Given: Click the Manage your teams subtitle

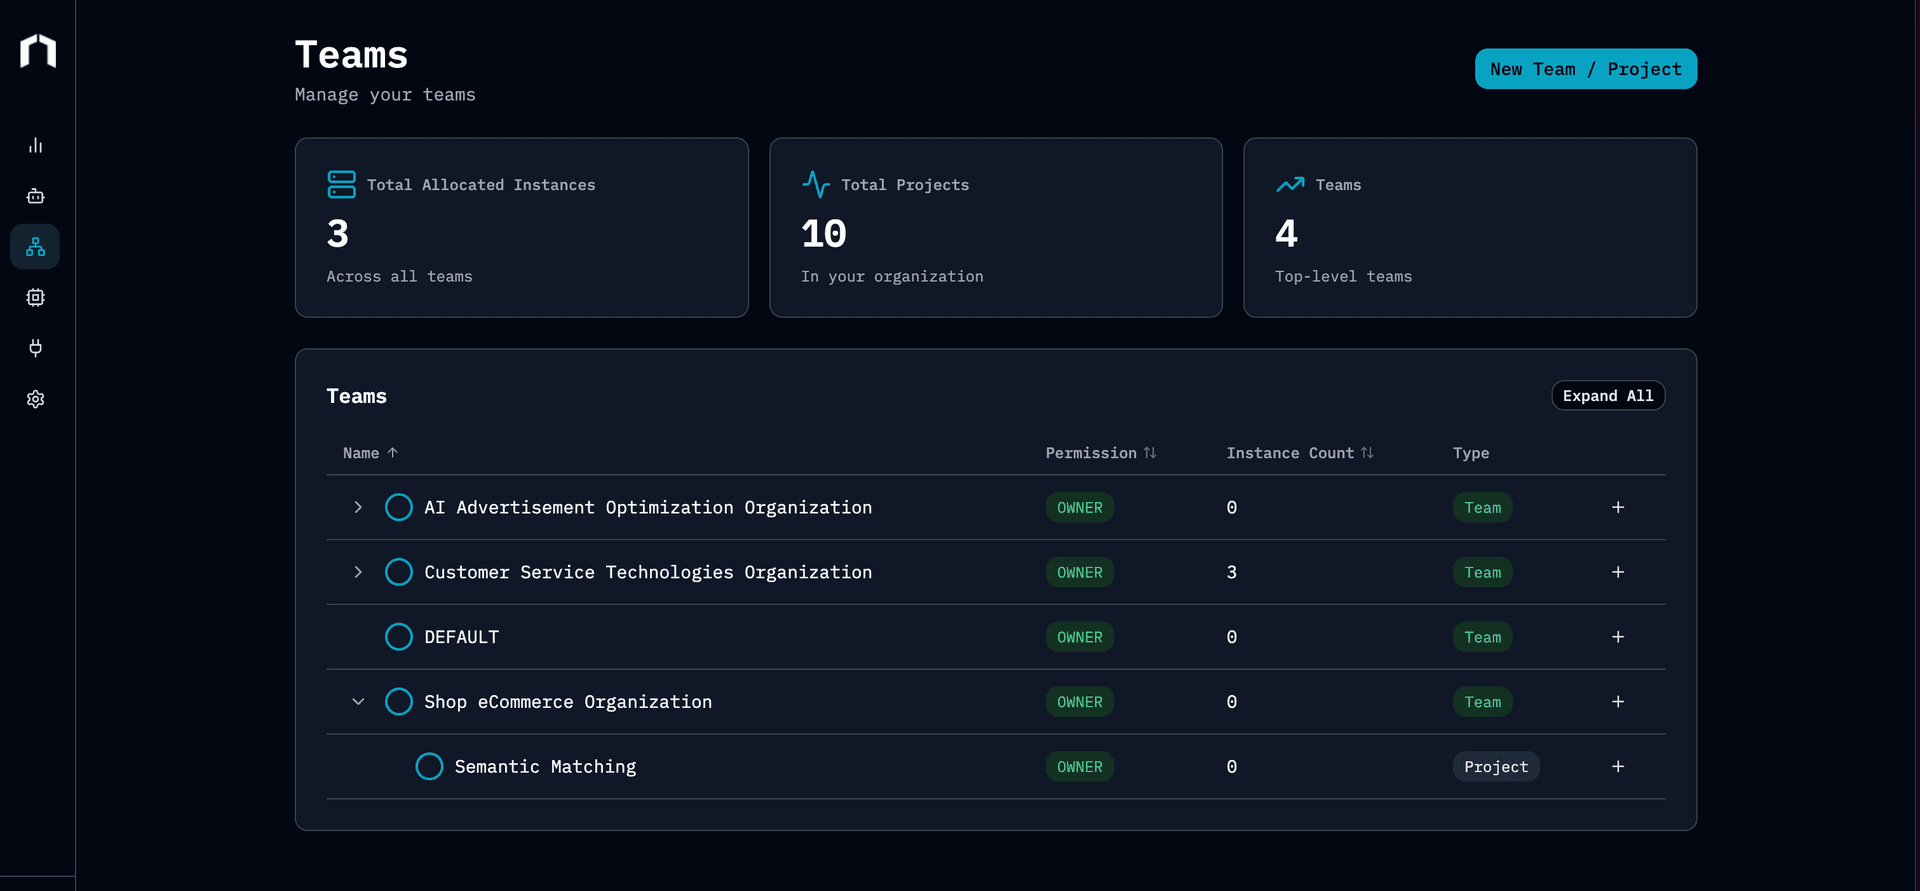Looking at the screenshot, I should (x=385, y=95).
